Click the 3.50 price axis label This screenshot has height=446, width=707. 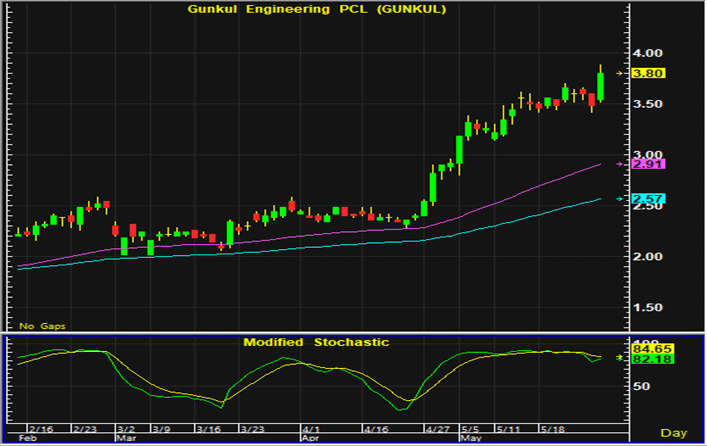click(647, 104)
